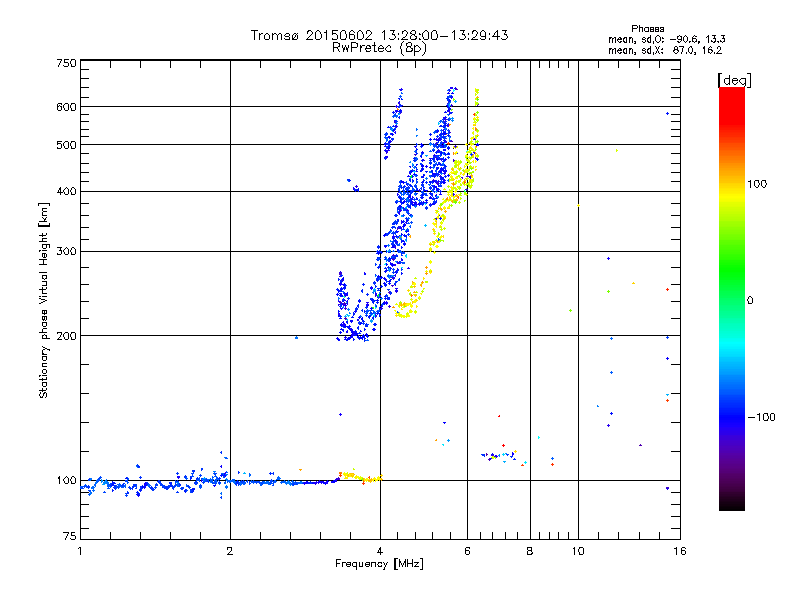This screenshot has width=800, height=600.
Task: Click the y-axis tick label "500"
Action: tap(66, 145)
